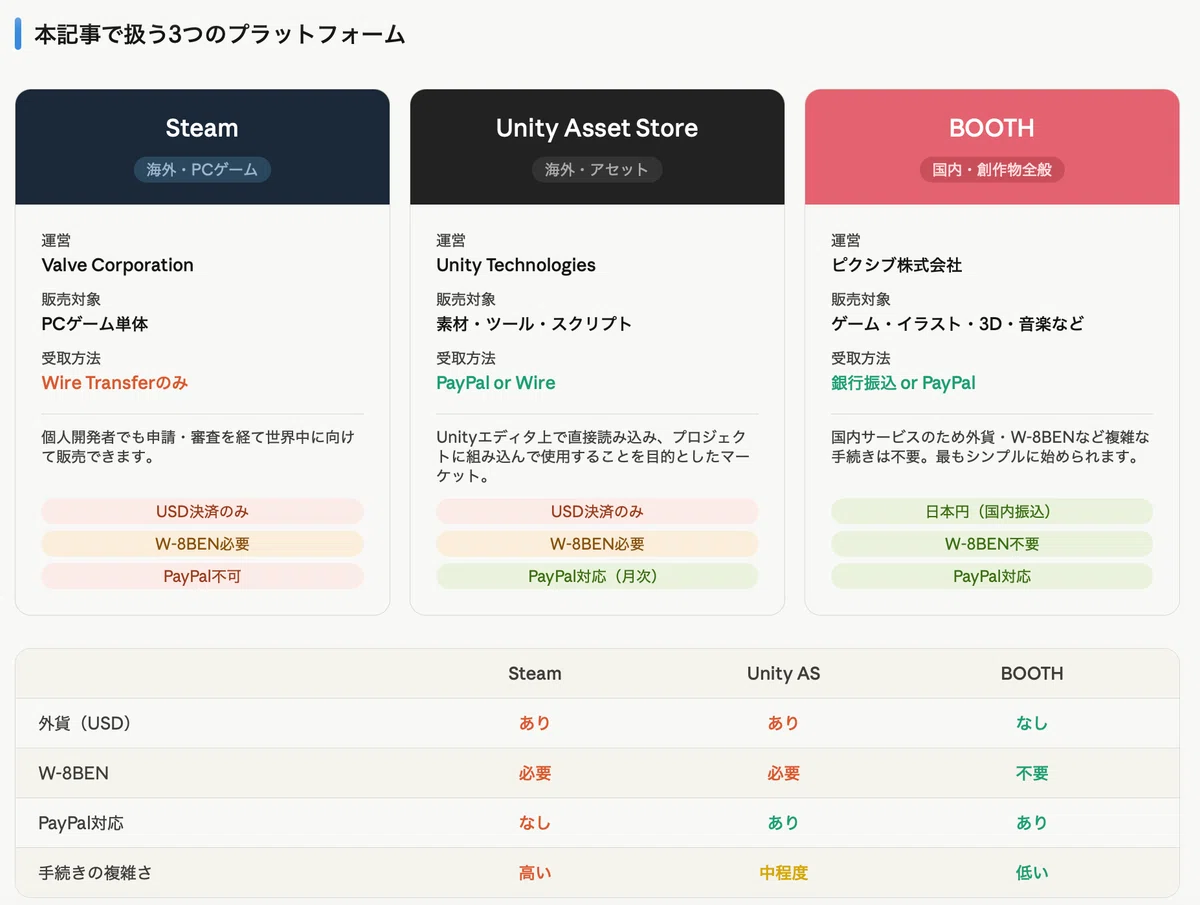The height and width of the screenshot is (905, 1200).
Task: Select the Steam card header title
Action: coord(202,128)
